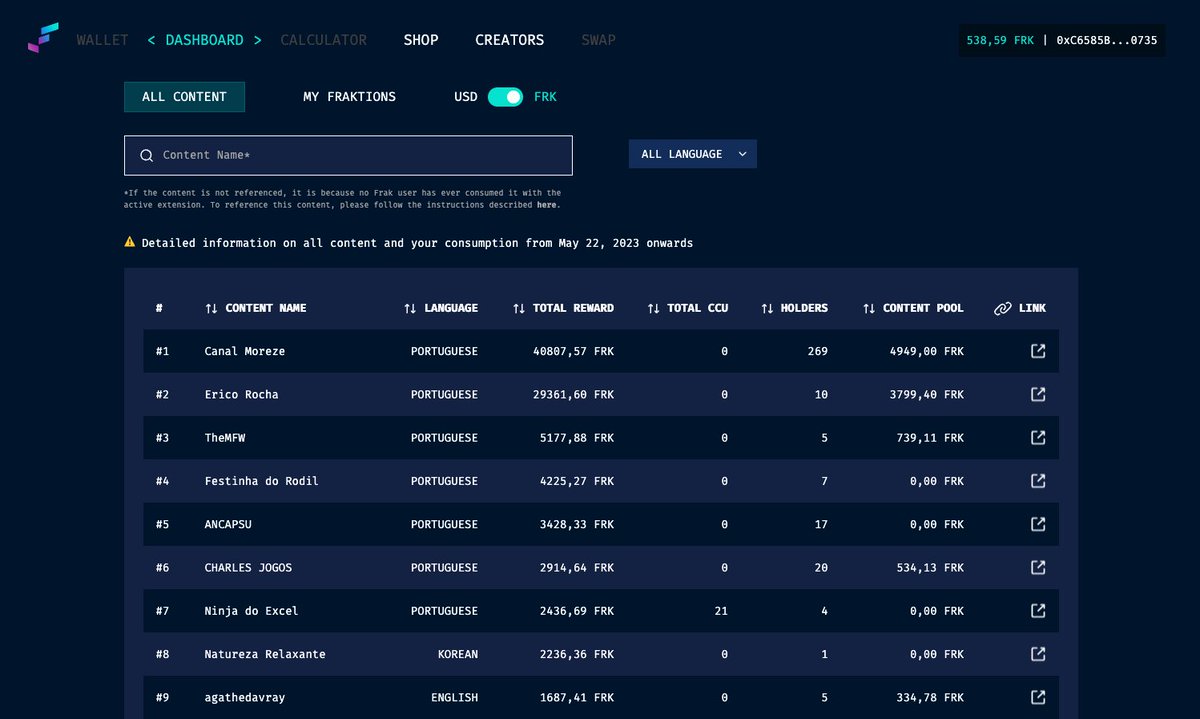This screenshot has width=1200, height=719.
Task: Click the 'here' instructions link
Action: point(545,204)
